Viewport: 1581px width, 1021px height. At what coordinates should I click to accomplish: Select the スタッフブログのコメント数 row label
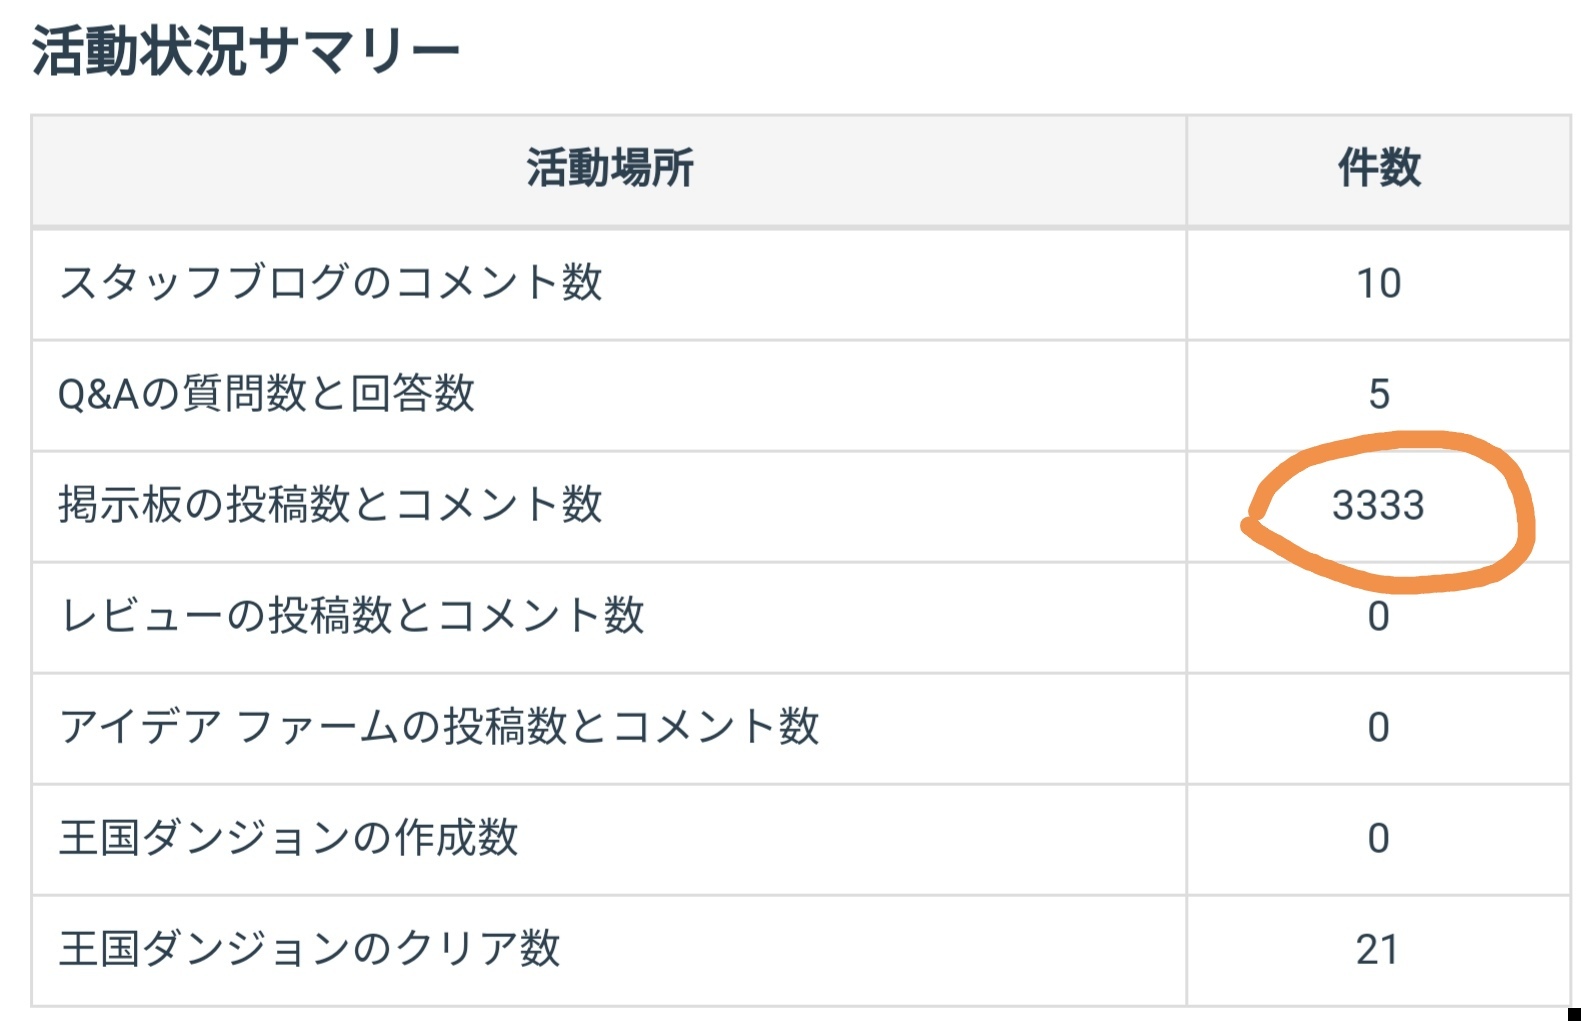pyautogui.click(x=330, y=283)
